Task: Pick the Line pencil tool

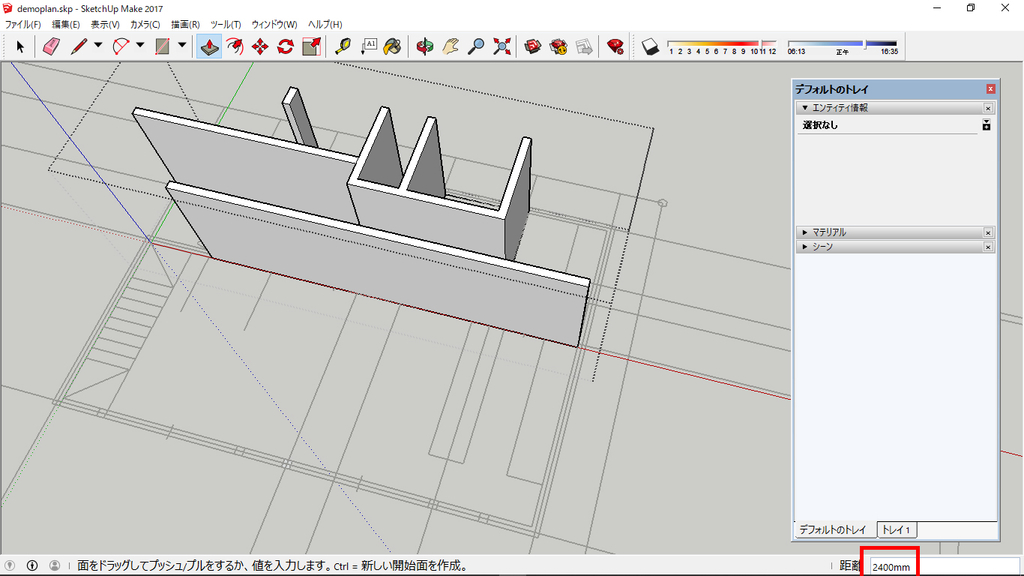Action: [79, 46]
